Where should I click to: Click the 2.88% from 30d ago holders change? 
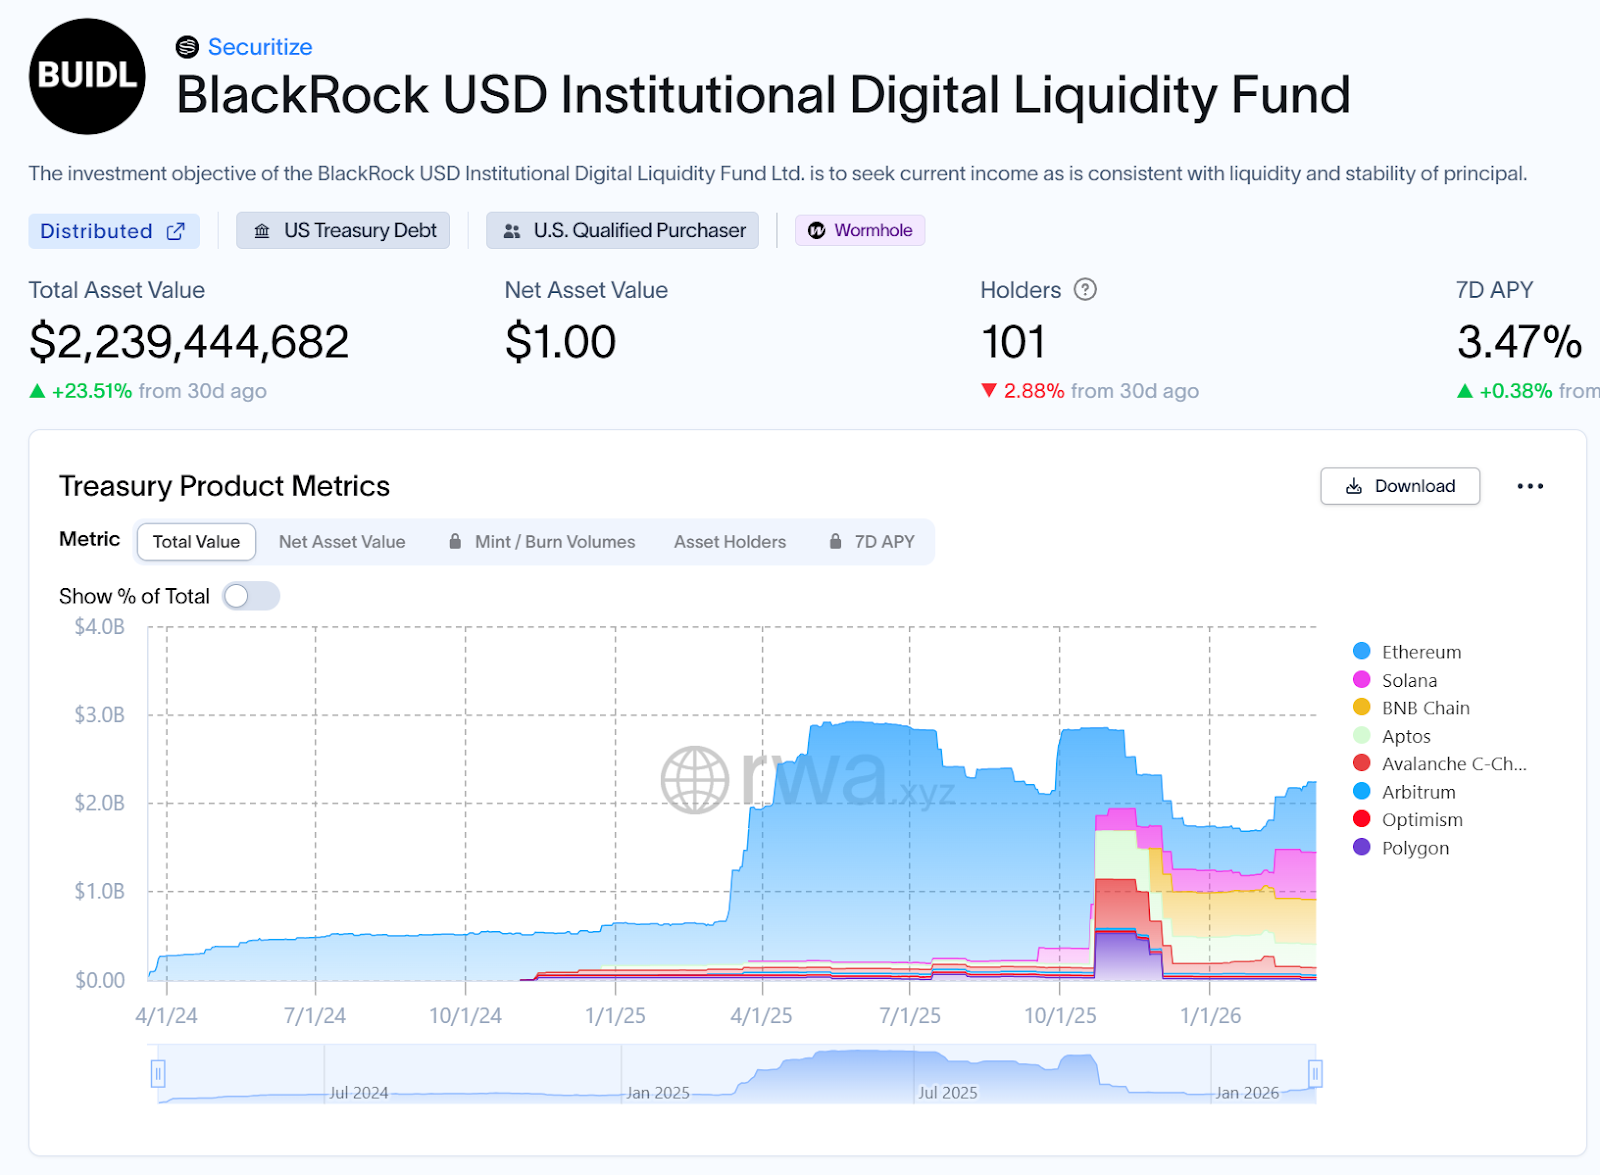point(1090,391)
